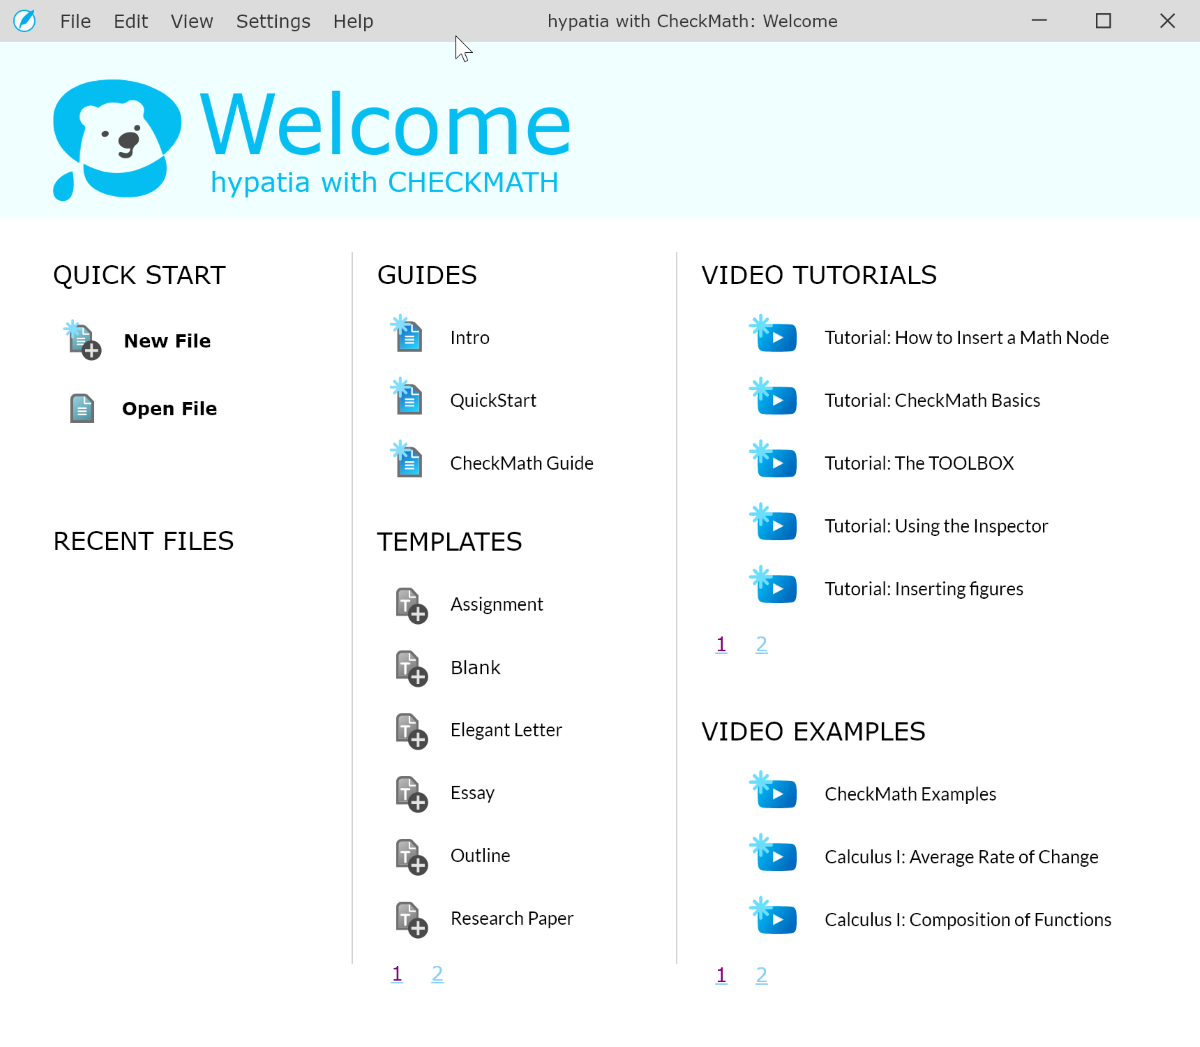Open the Help menu

tap(353, 21)
